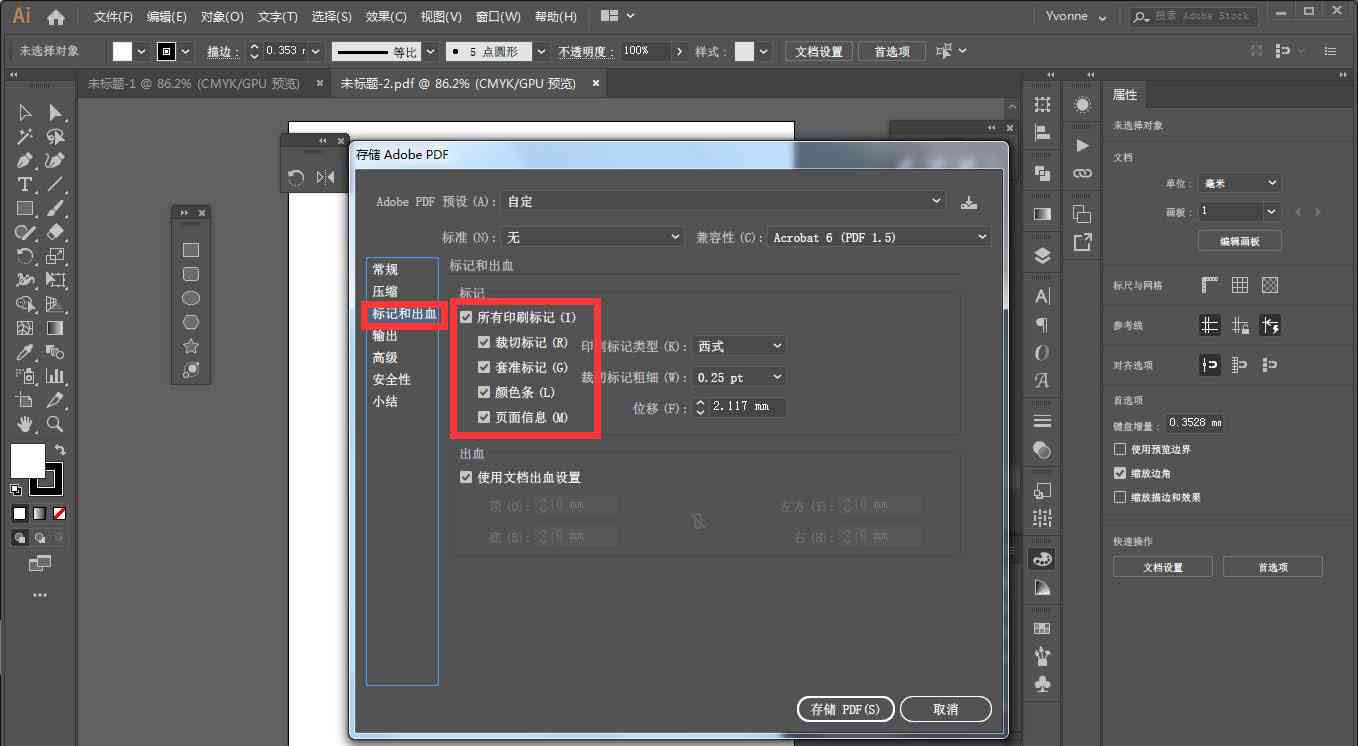Pick the Lasso tool
1358x746 pixels.
click(x=56, y=136)
